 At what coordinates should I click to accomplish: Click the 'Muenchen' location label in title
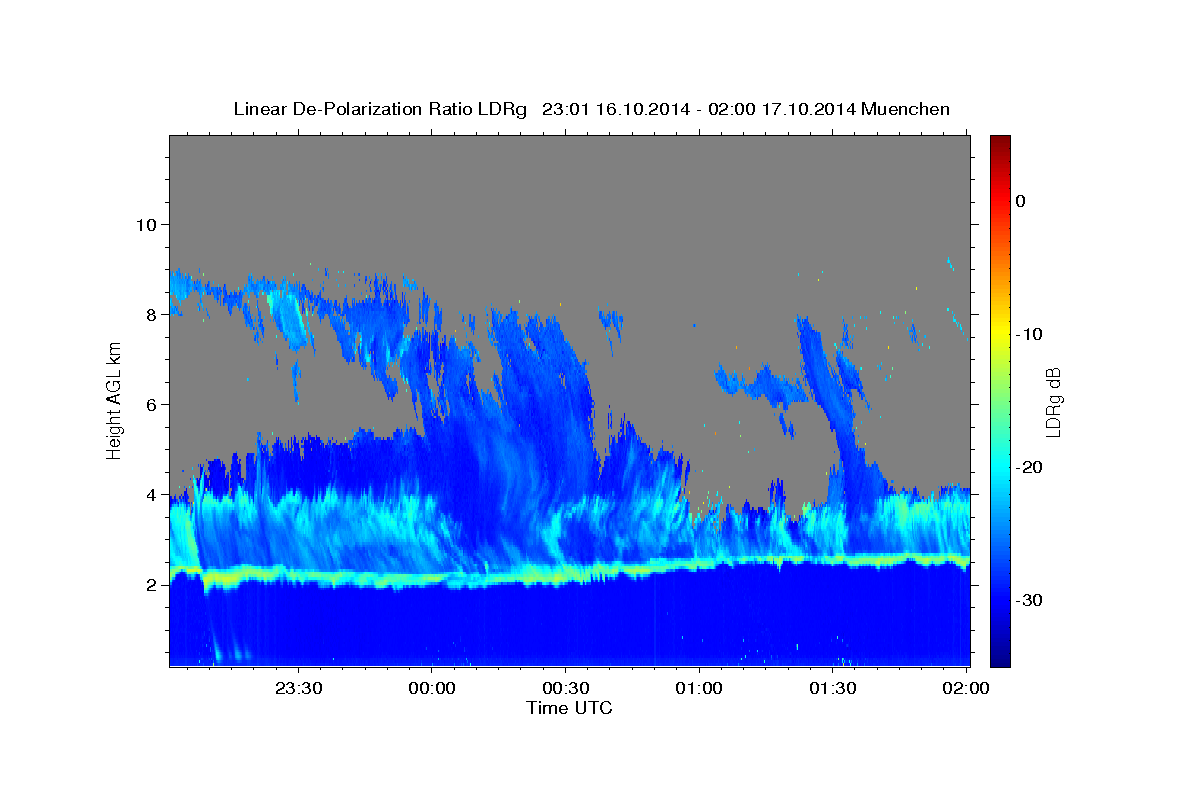[x=904, y=109]
